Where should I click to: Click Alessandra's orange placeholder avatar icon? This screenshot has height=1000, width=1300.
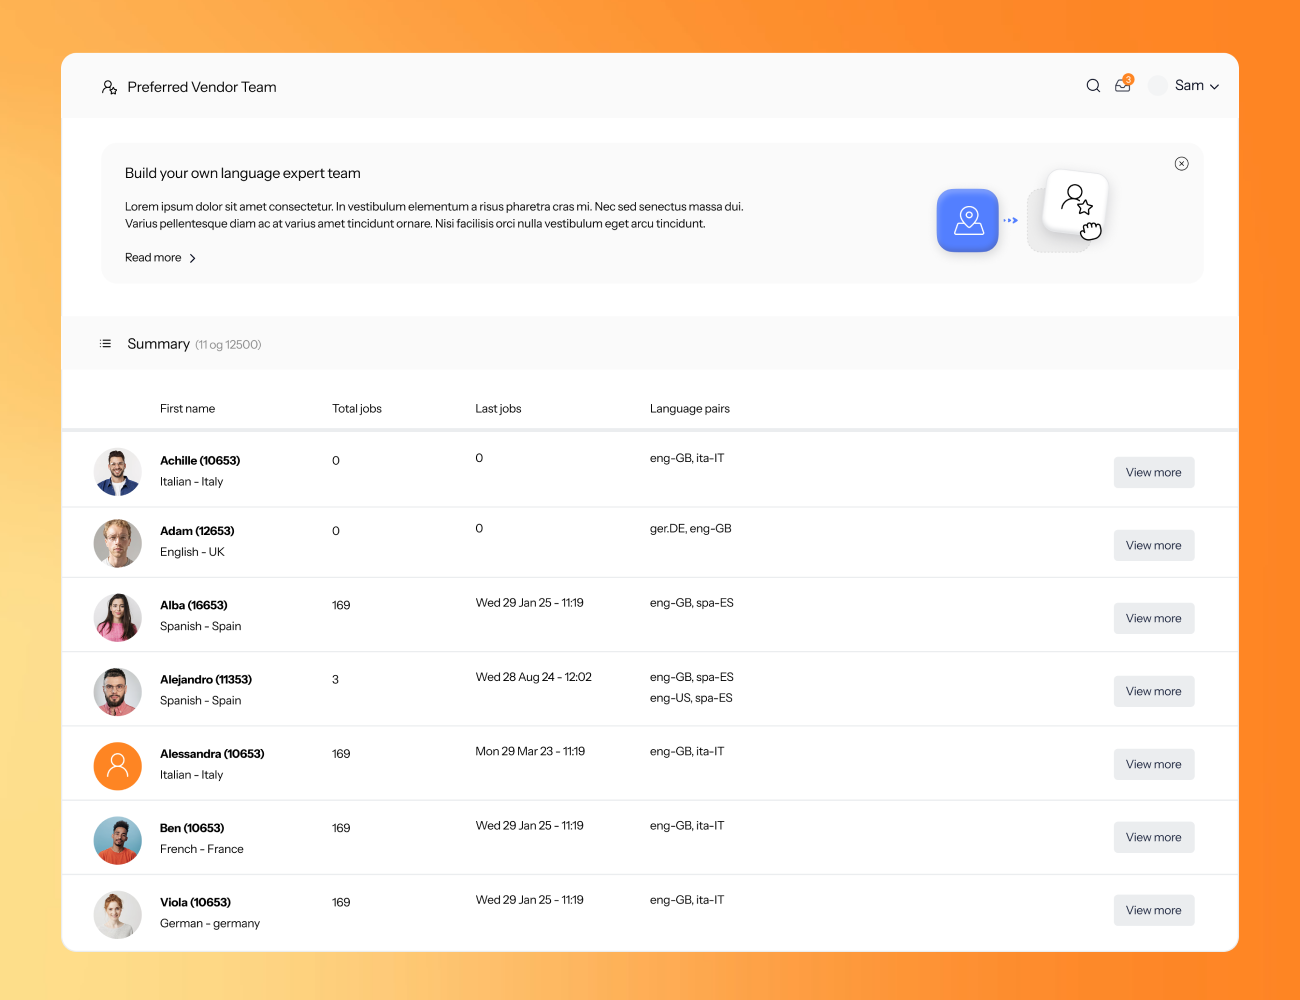tap(117, 765)
